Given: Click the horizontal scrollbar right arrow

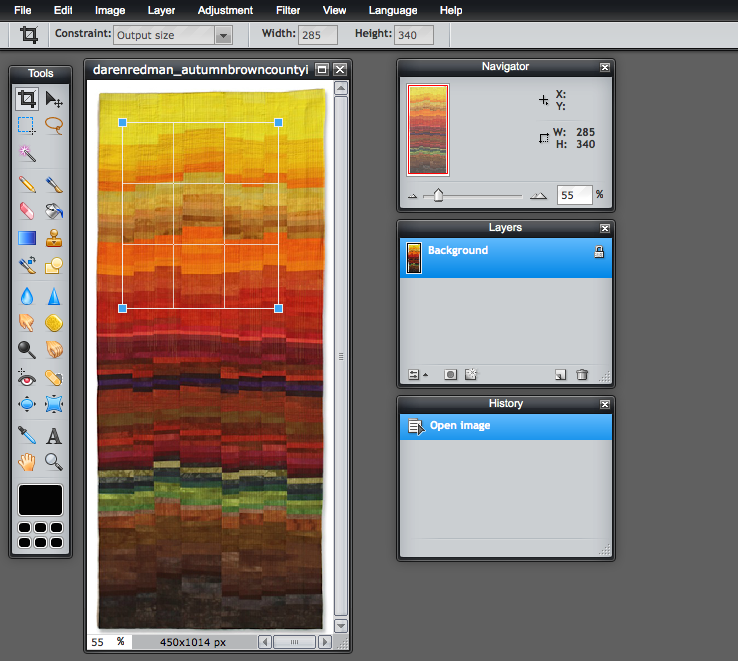Looking at the screenshot, I should click(x=325, y=642).
